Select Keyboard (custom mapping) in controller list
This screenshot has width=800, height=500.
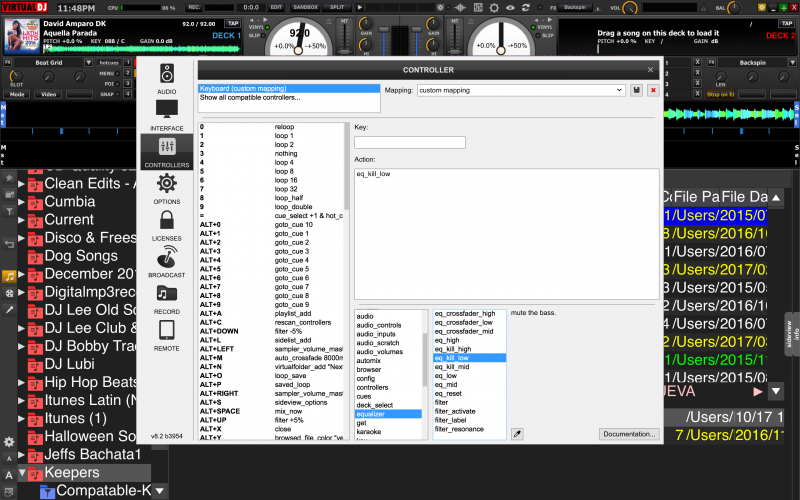click(x=289, y=88)
